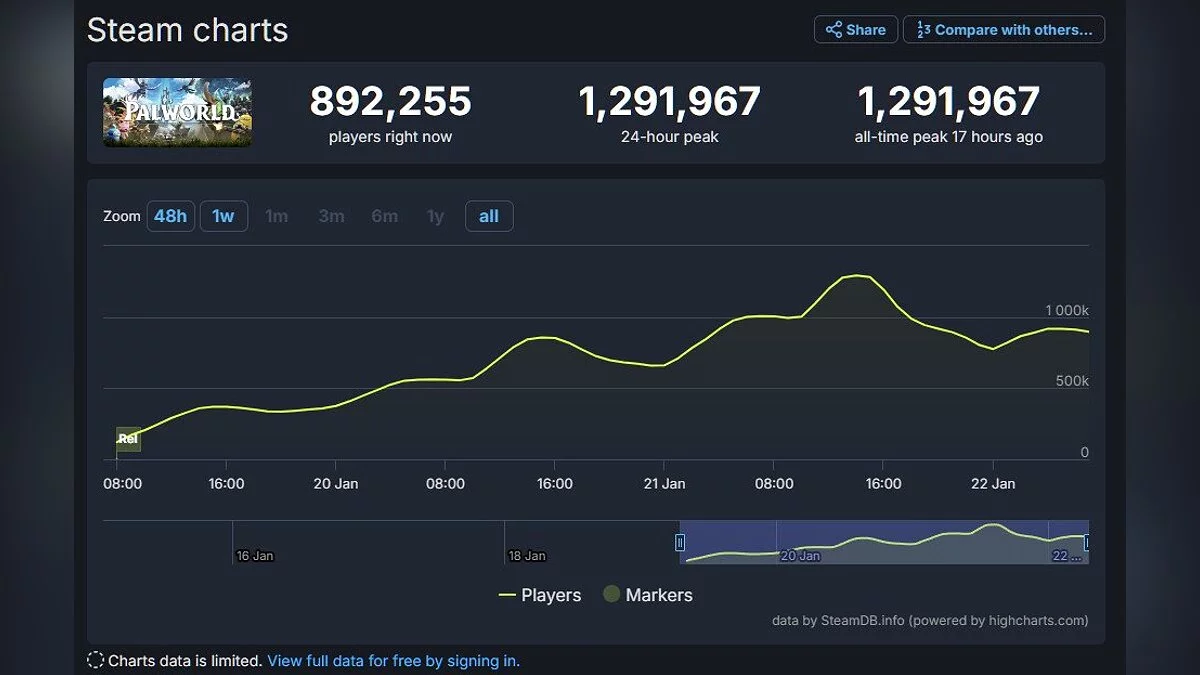Click the highlighted navigator selection window
Screen dimensions: 1200x675
click(x=884, y=543)
